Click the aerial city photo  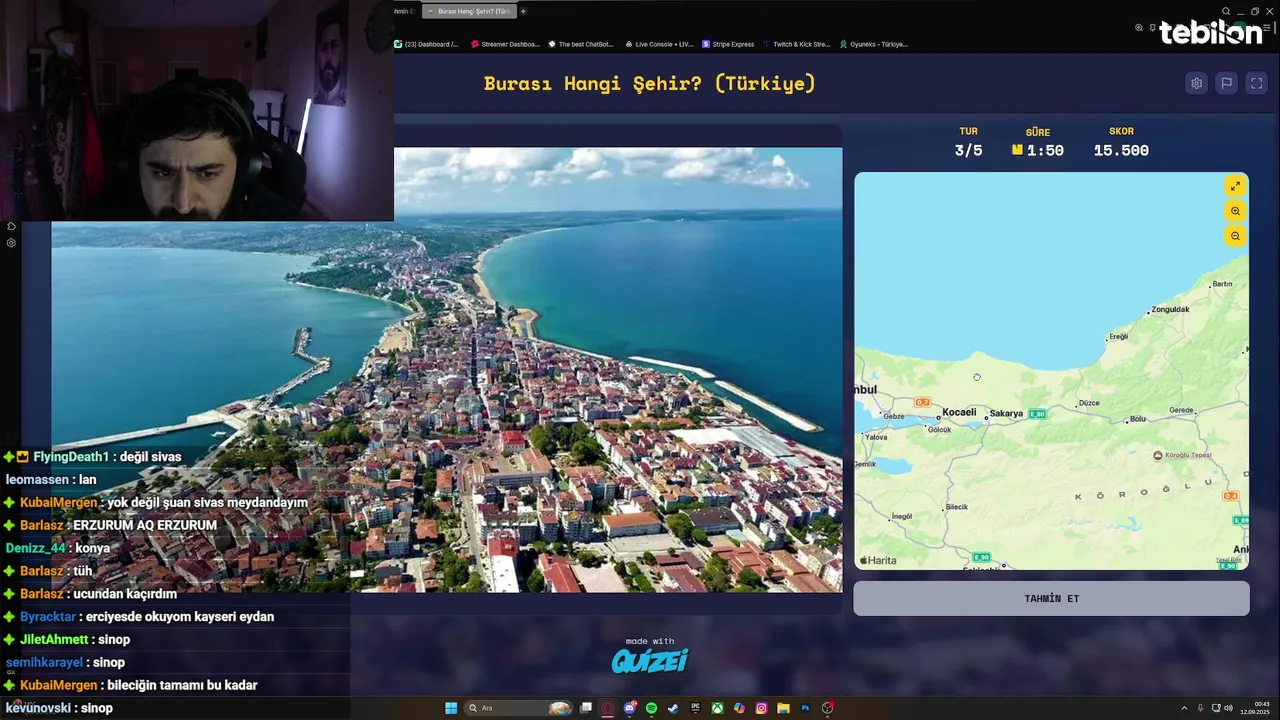[447, 370]
